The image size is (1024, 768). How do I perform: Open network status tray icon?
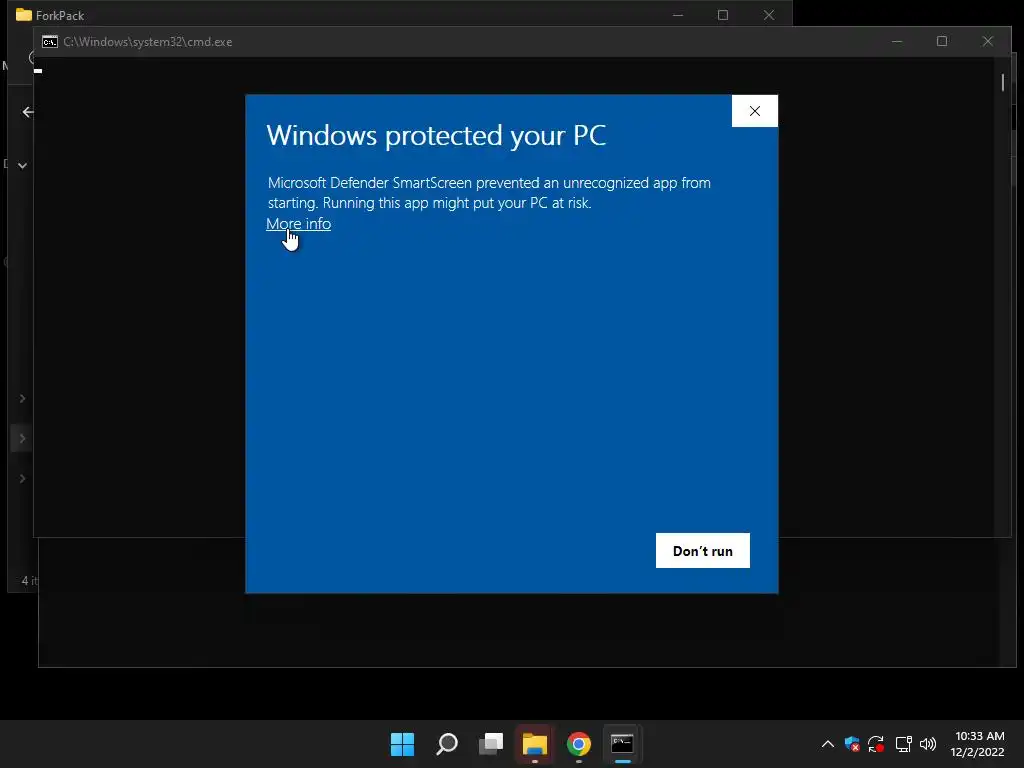903,744
